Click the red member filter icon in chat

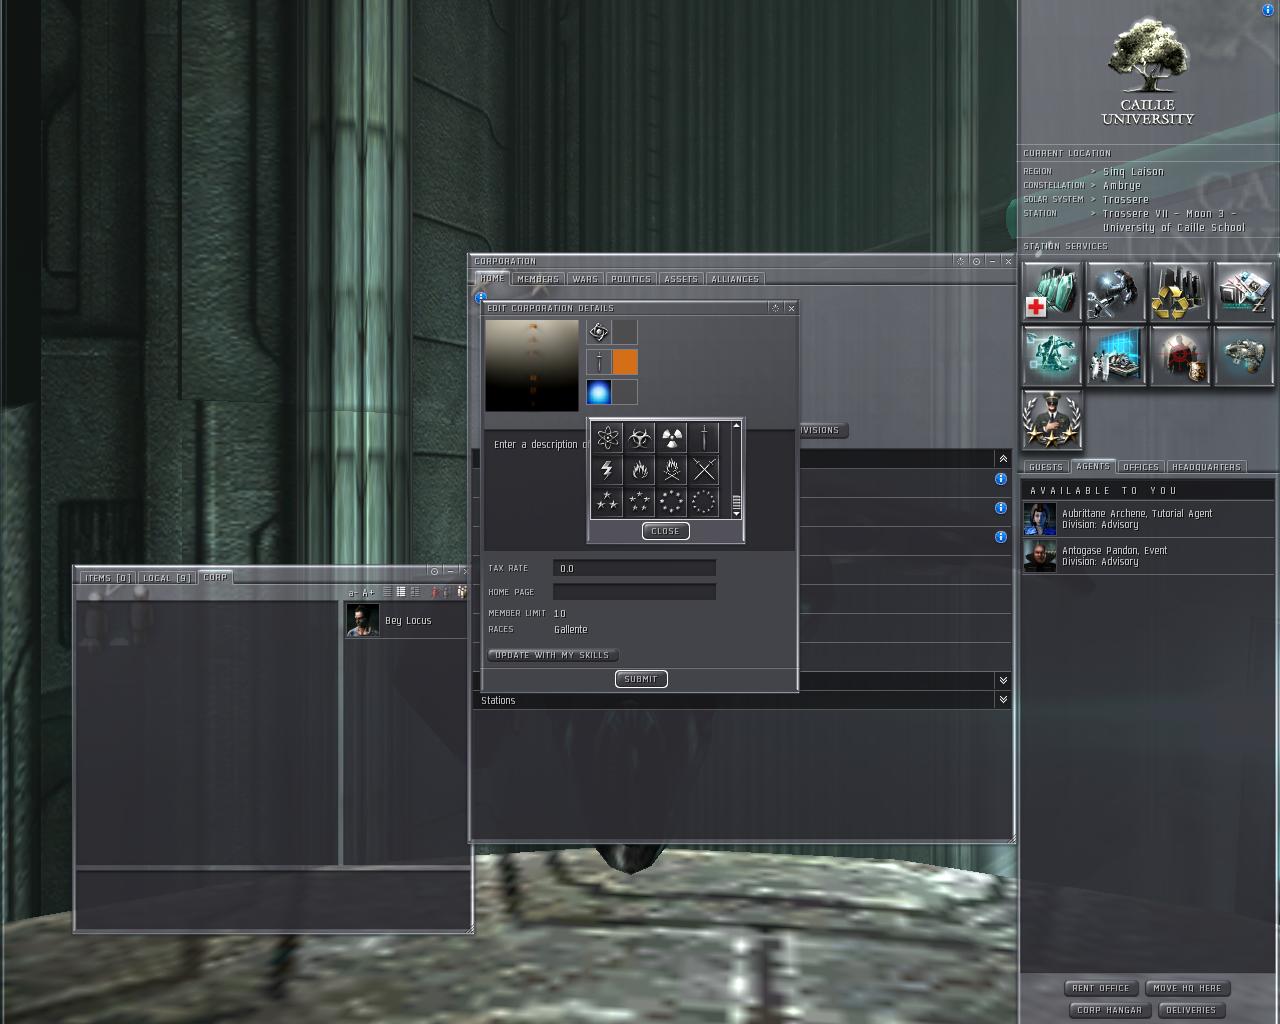(434, 592)
